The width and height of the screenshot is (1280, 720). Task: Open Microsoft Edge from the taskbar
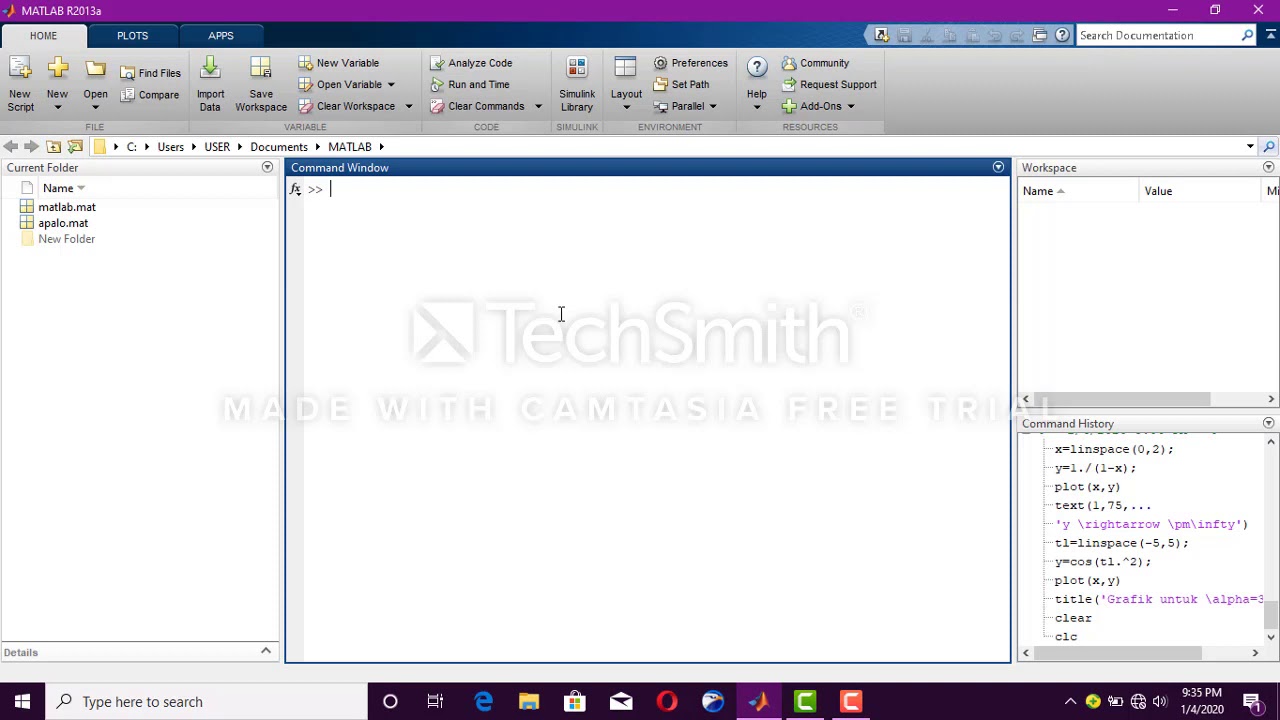[483, 702]
